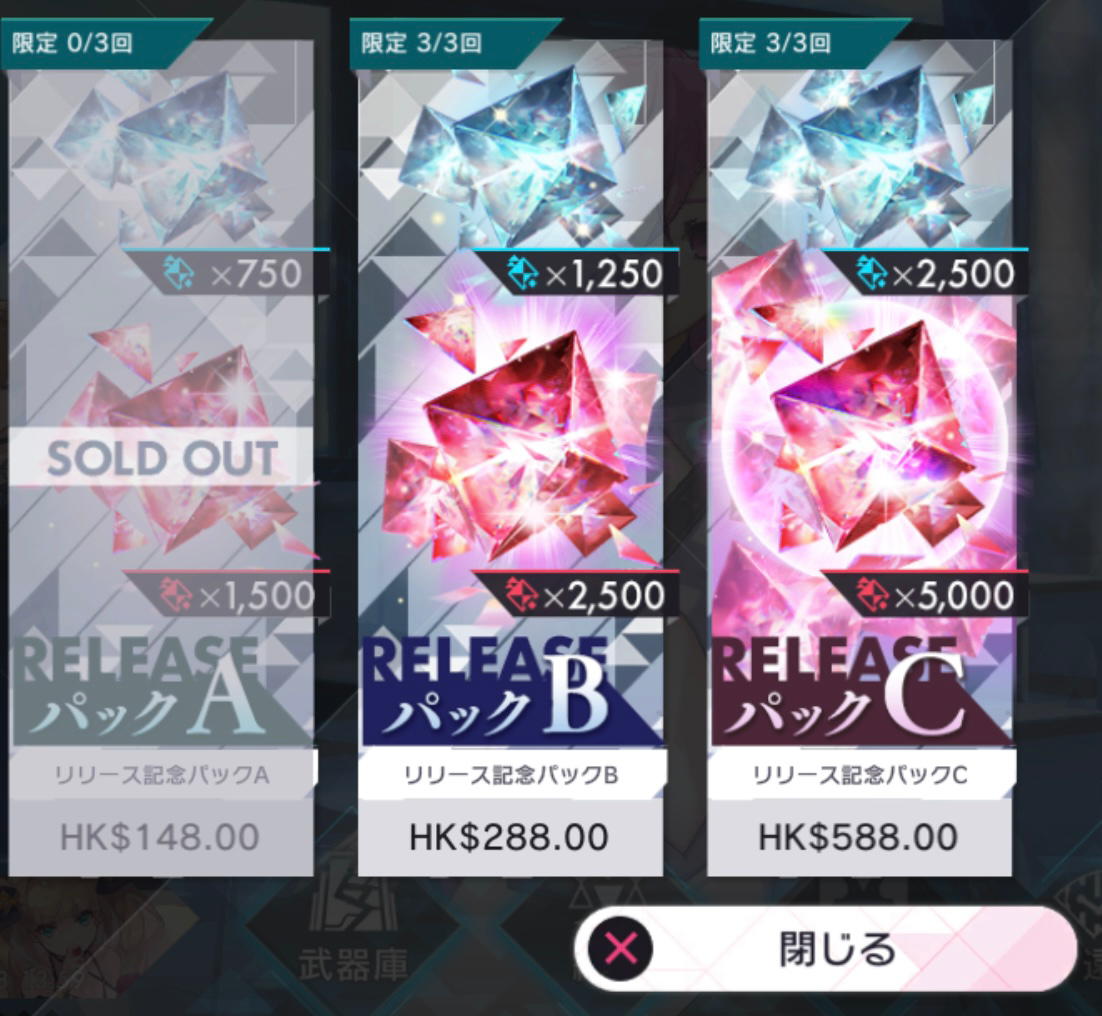Close the pack shop with the 閉じる button
1102x1016 pixels.
pos(826,949)
